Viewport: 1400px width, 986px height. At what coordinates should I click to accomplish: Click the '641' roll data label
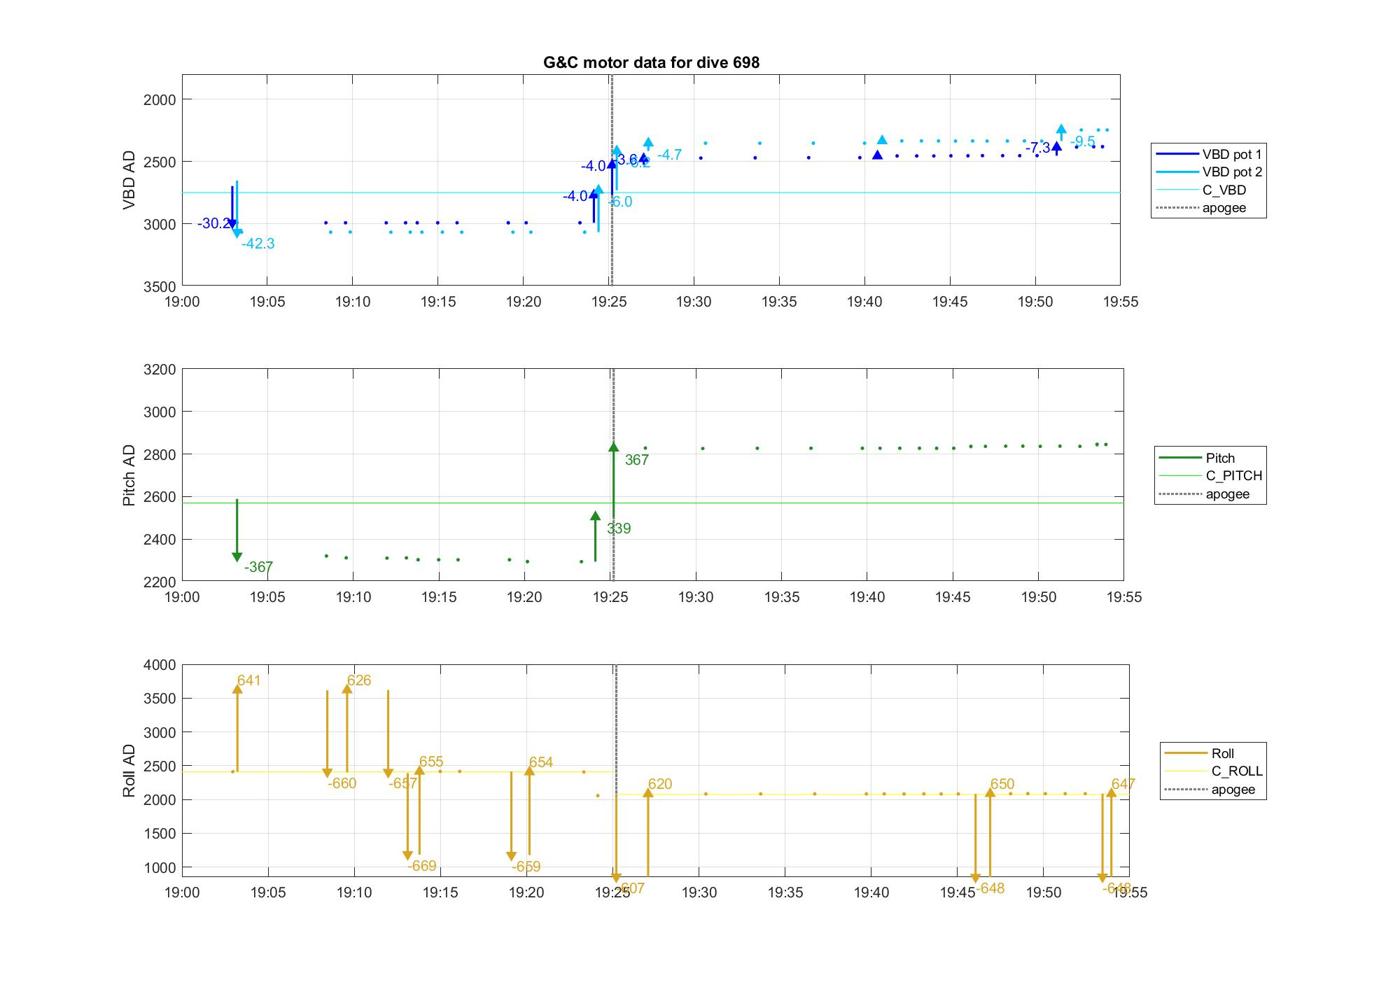(249, 680)
